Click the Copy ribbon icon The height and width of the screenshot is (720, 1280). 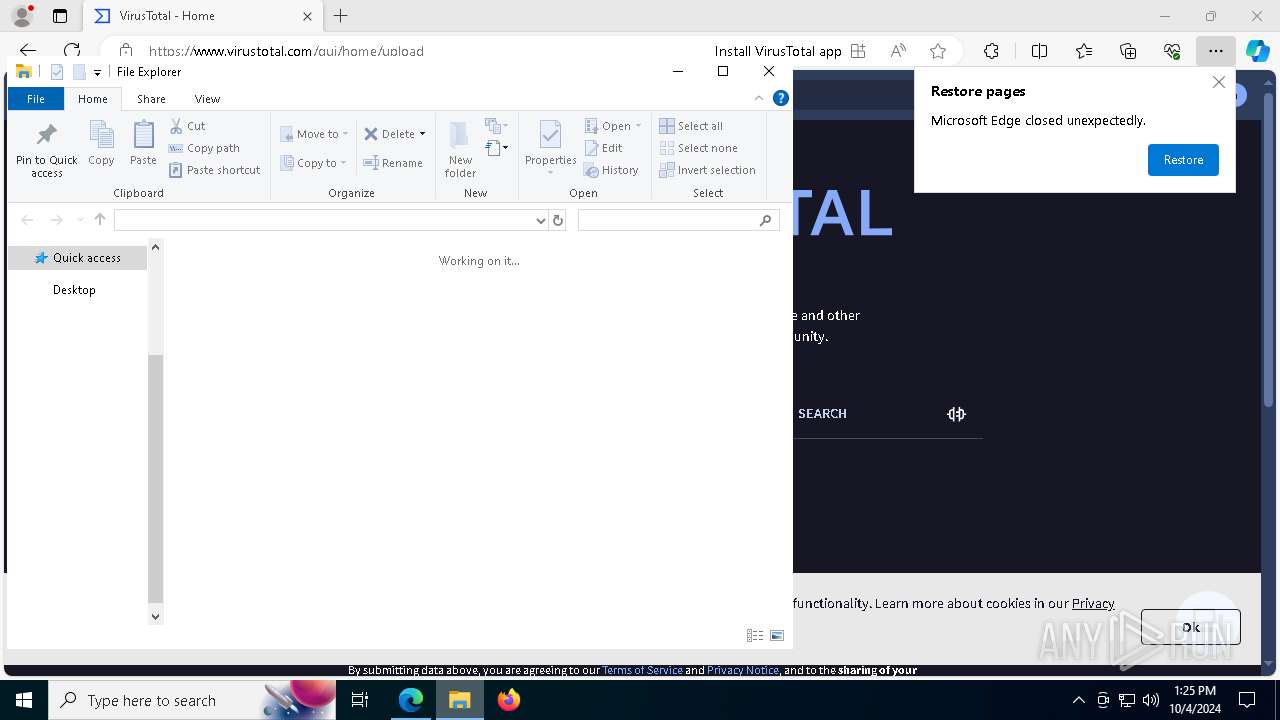[x=101, y=135]
